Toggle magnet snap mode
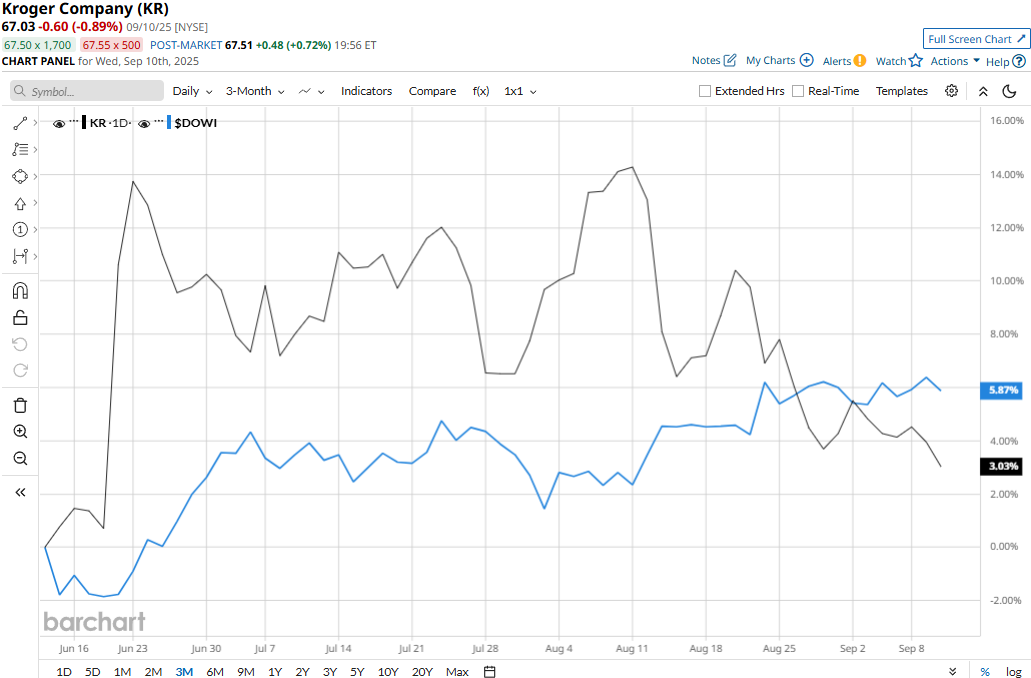 [x=20, y=291]
